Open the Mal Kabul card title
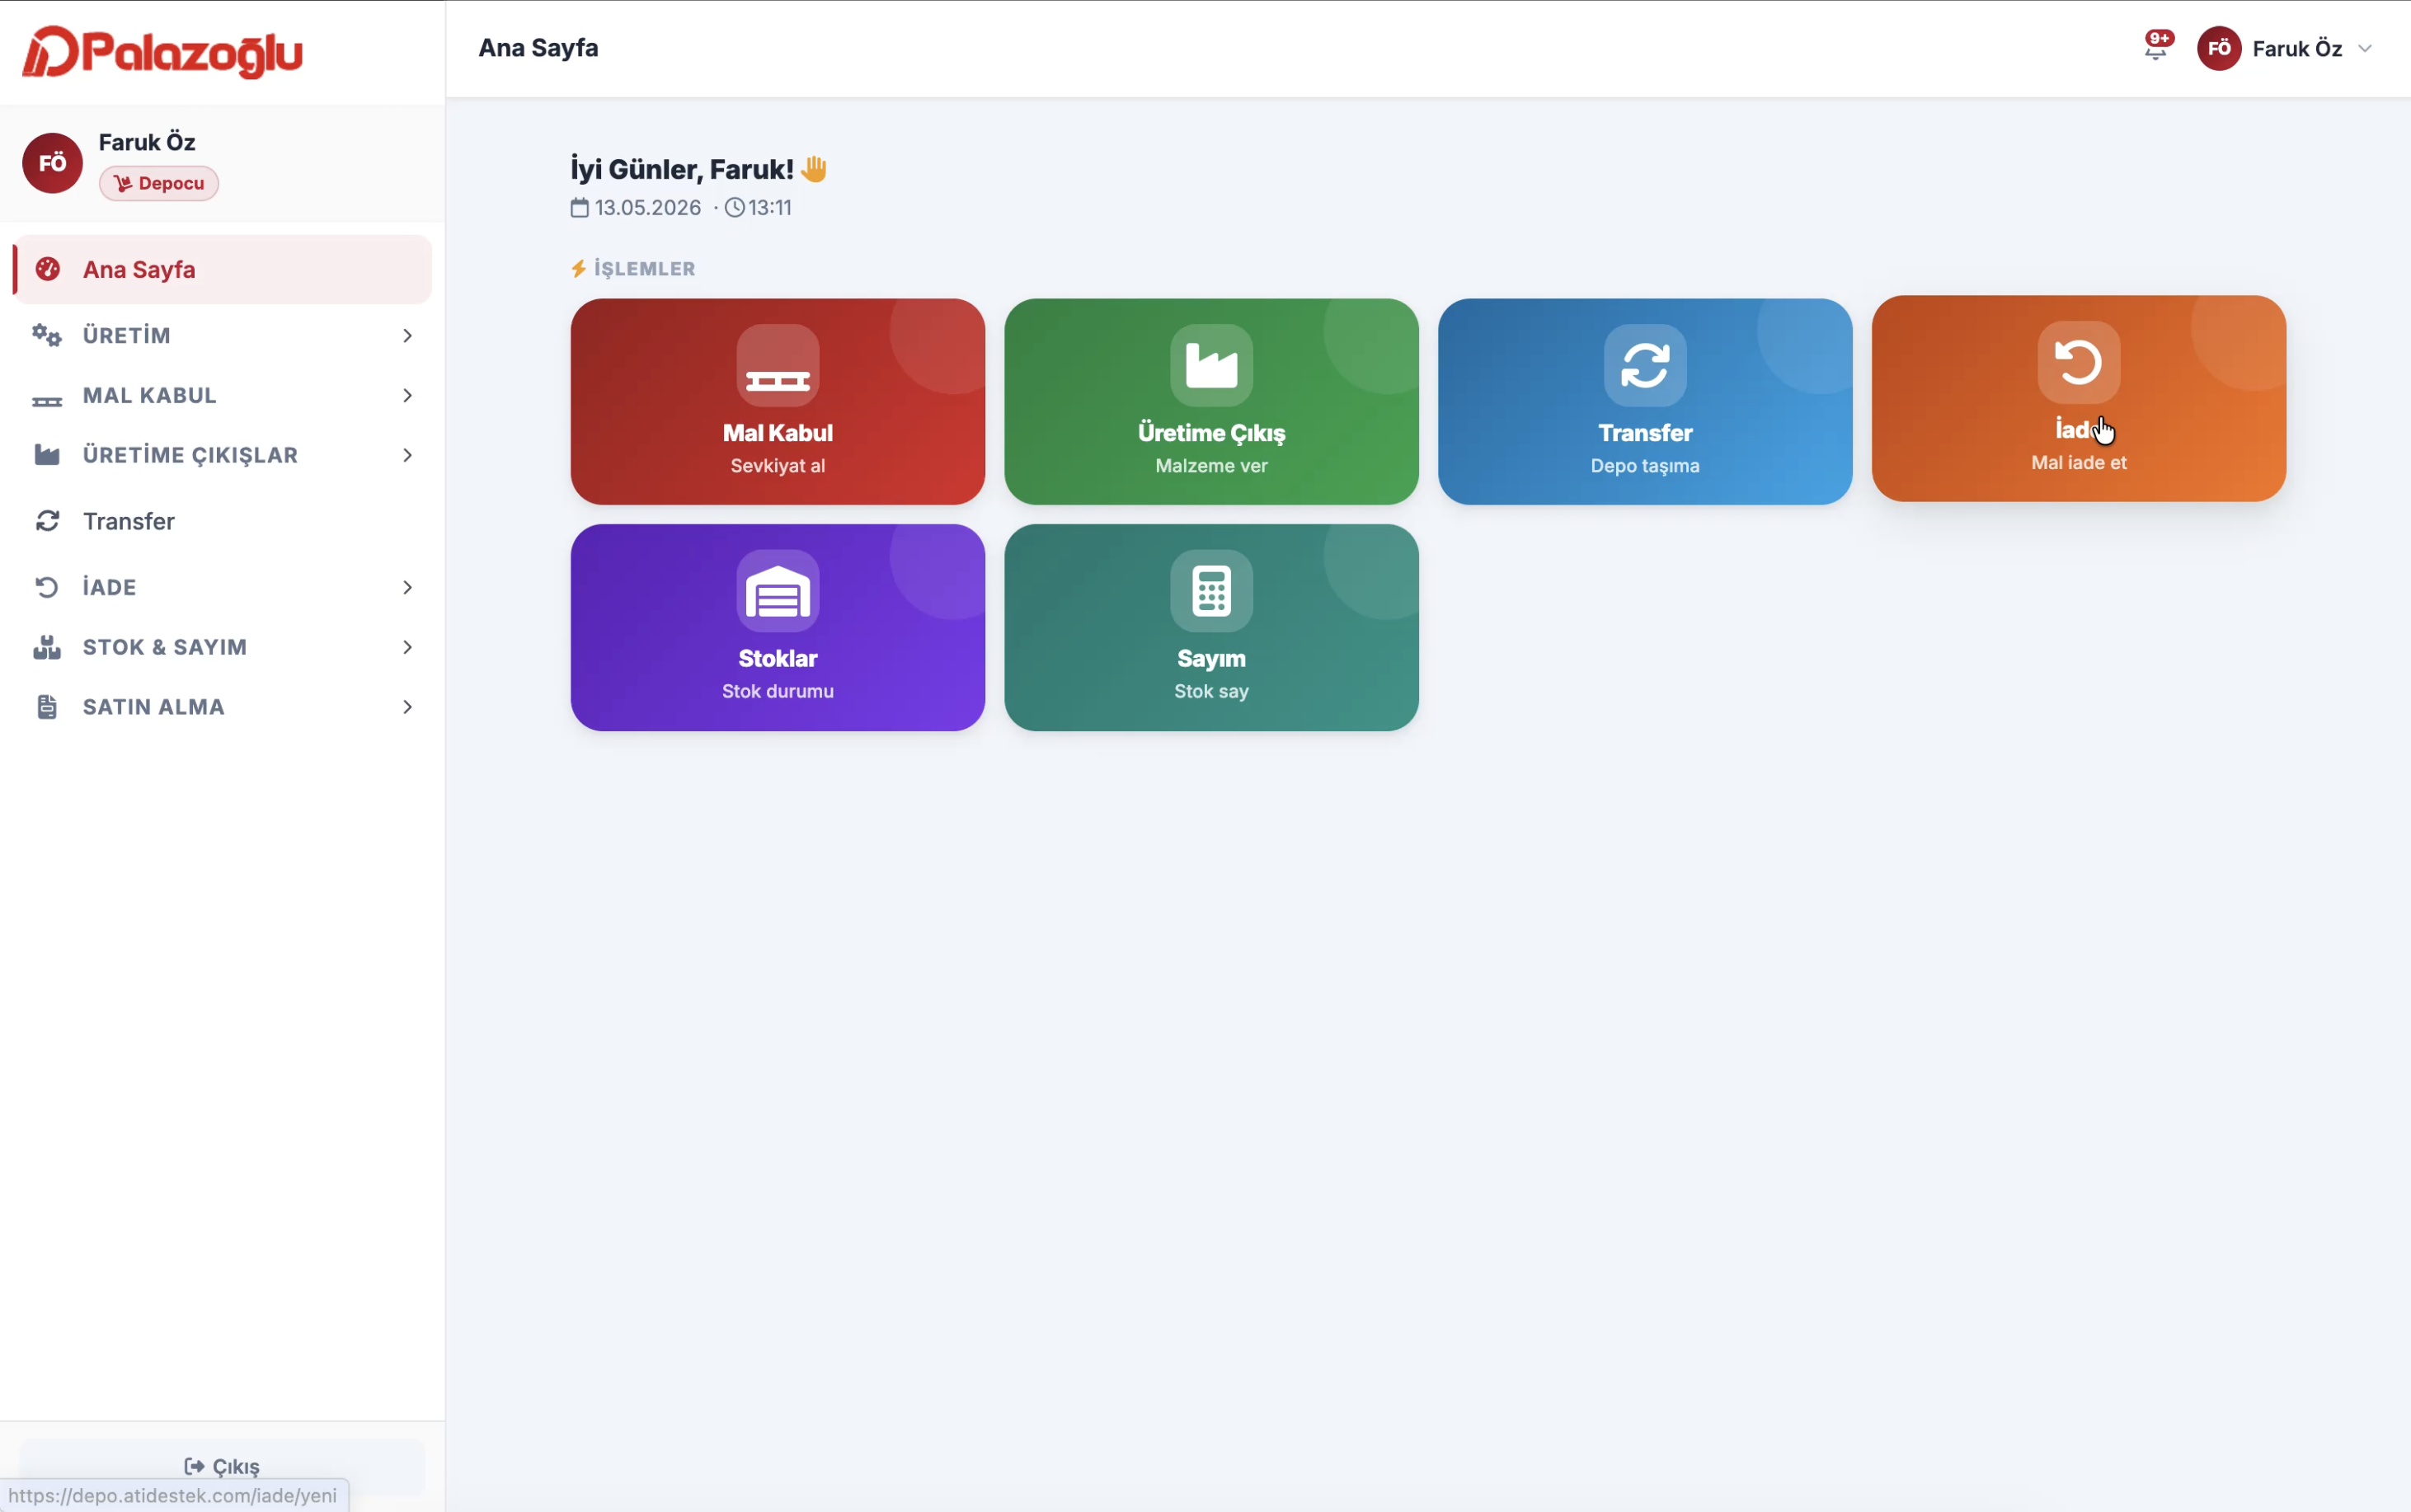Viewport: 2411px width, 1512px height. tap(778, 433)
